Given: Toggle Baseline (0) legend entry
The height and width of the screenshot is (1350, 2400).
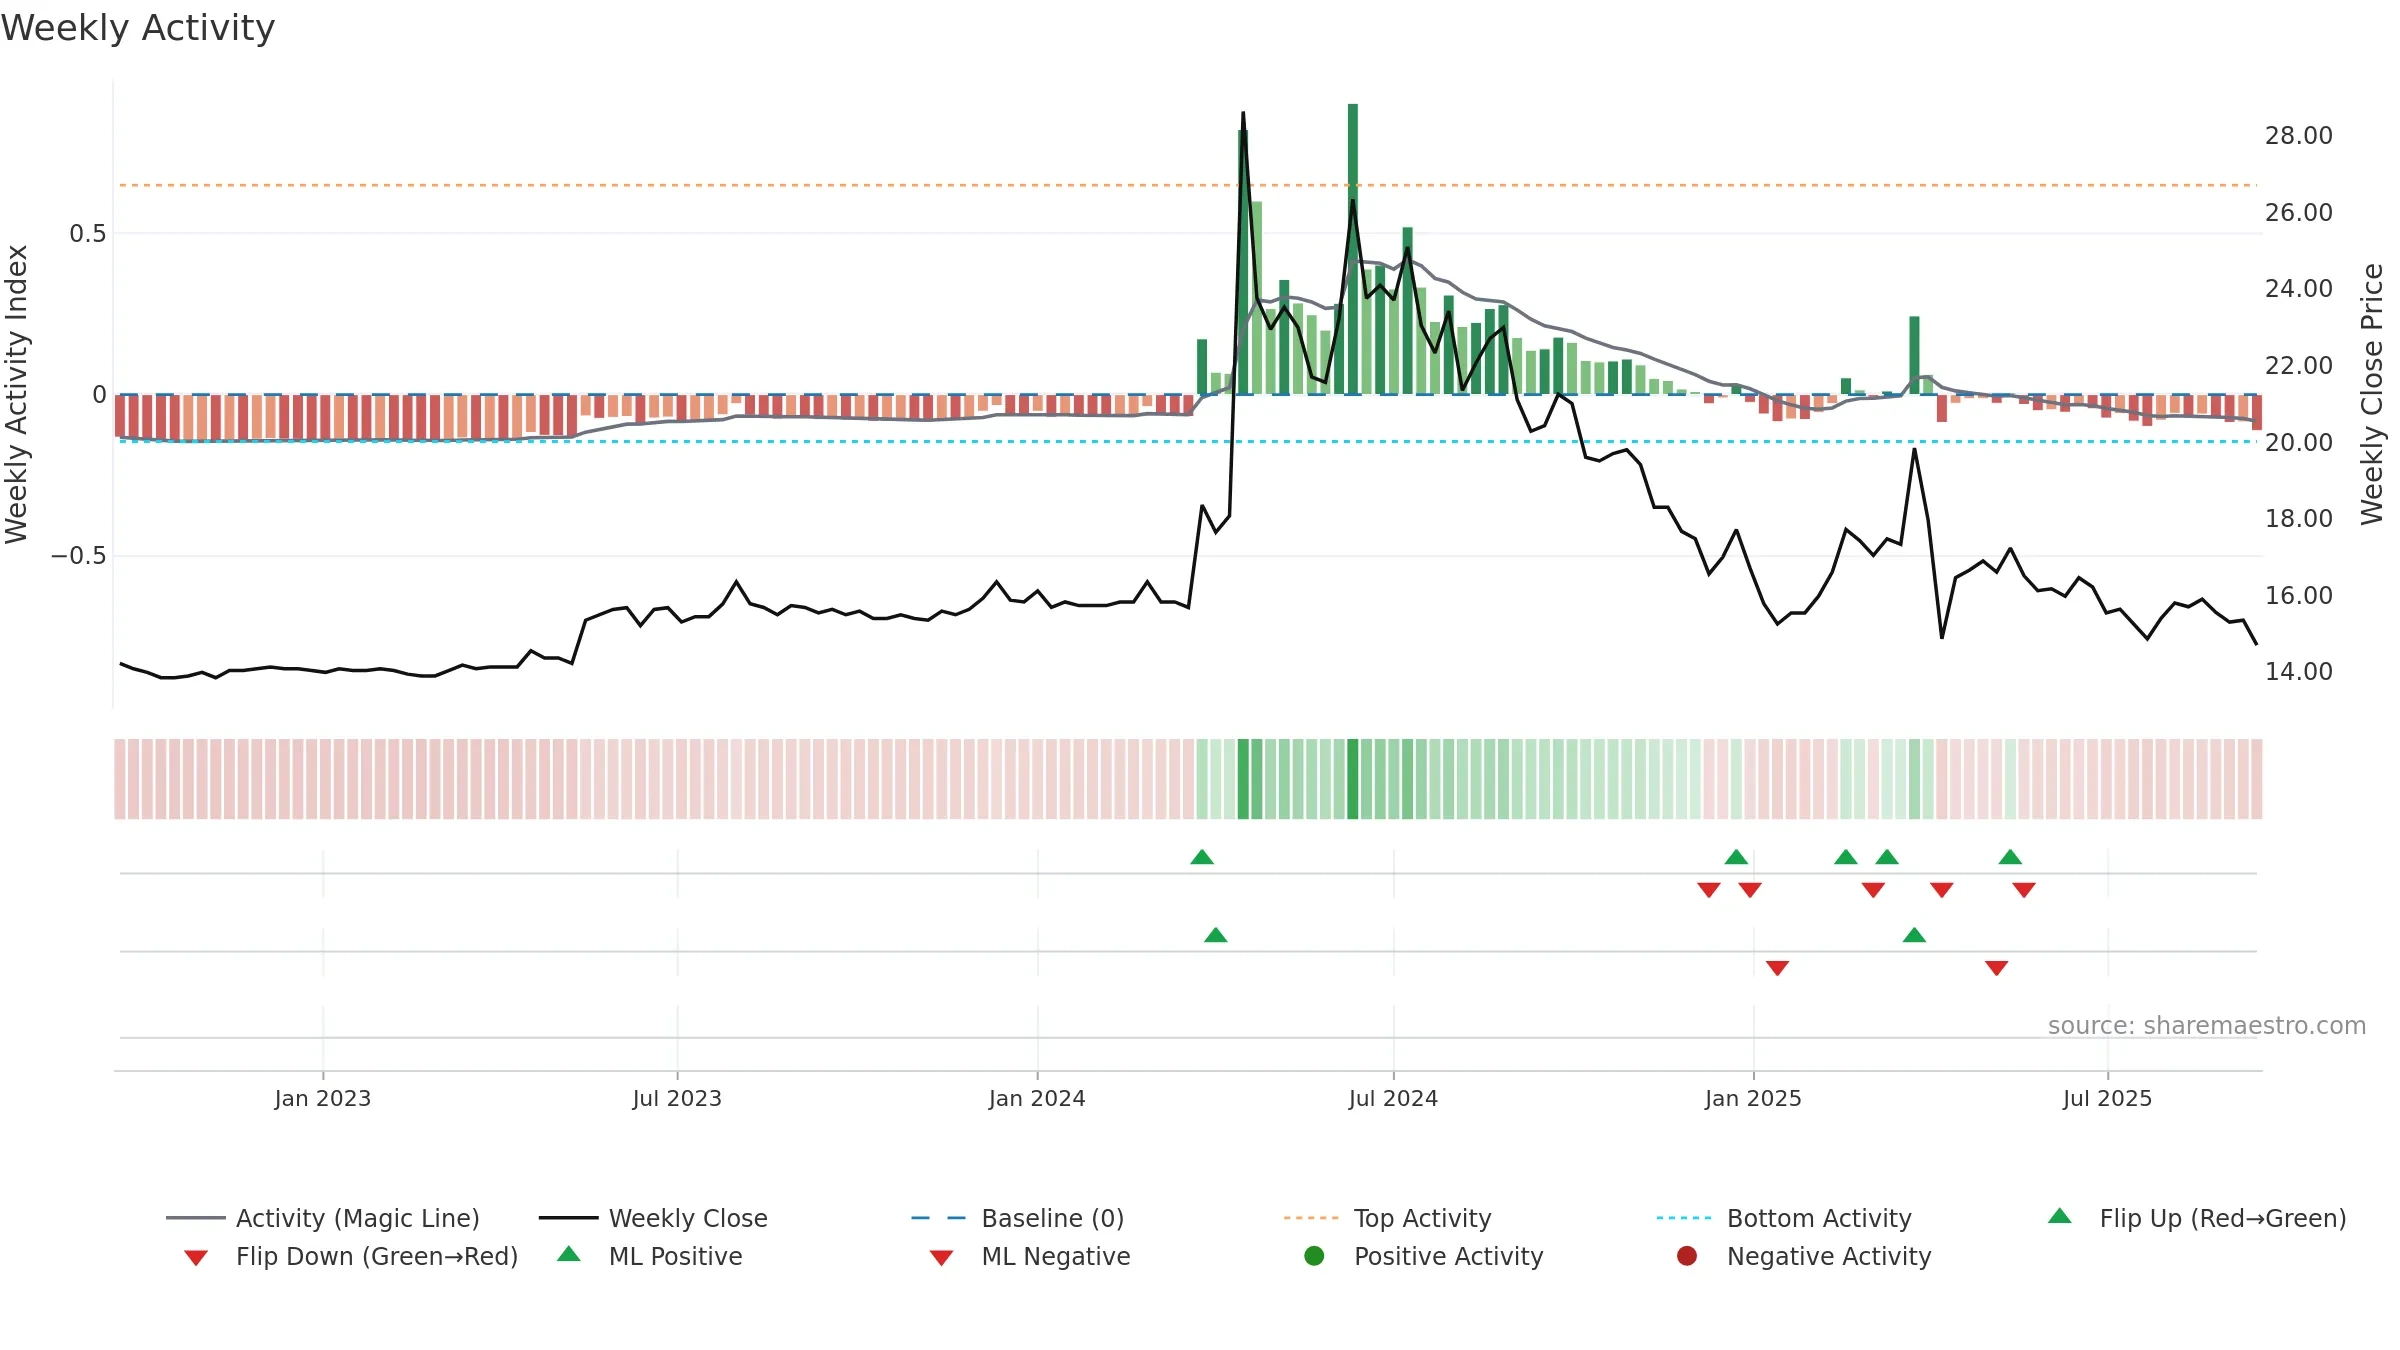Looking at the screenshot, I should tap(1018, 1218).
